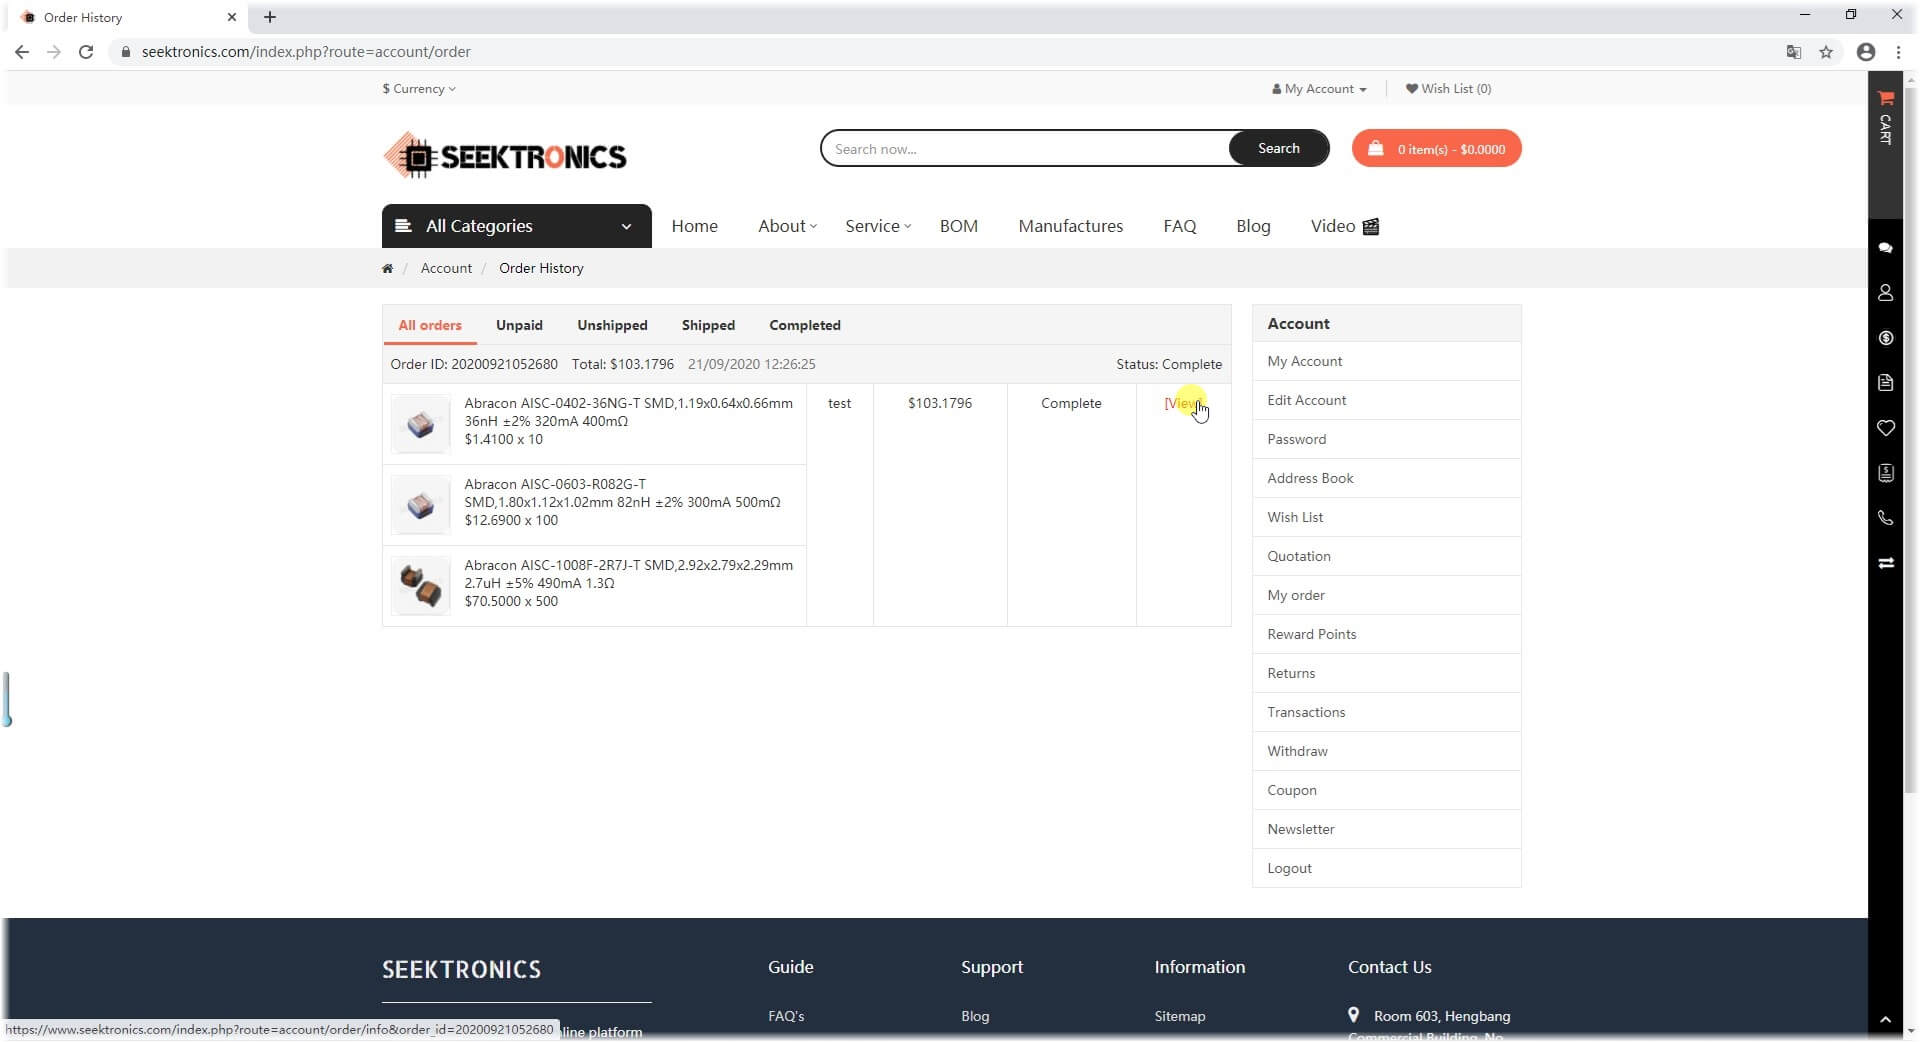Open Newsletter in account sidebar

pyautogui.click(x=1386, y=829)
